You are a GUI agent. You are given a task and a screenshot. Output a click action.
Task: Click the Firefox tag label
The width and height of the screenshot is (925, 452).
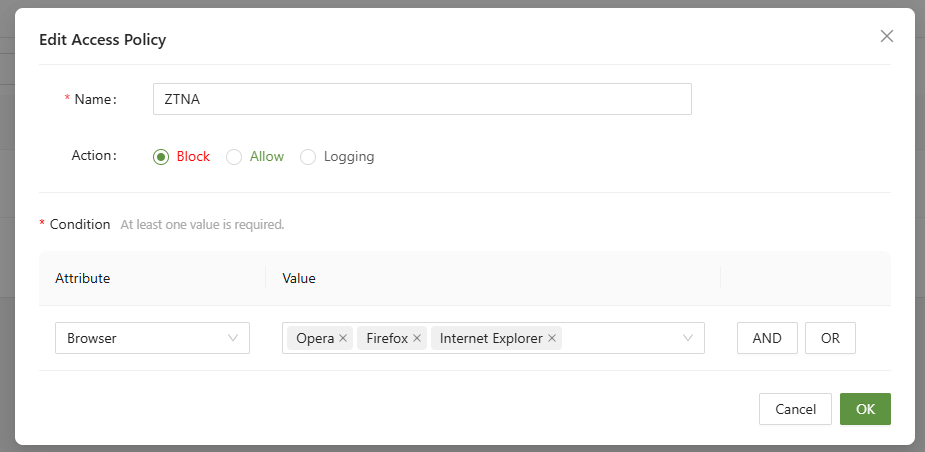click(387, 338)
